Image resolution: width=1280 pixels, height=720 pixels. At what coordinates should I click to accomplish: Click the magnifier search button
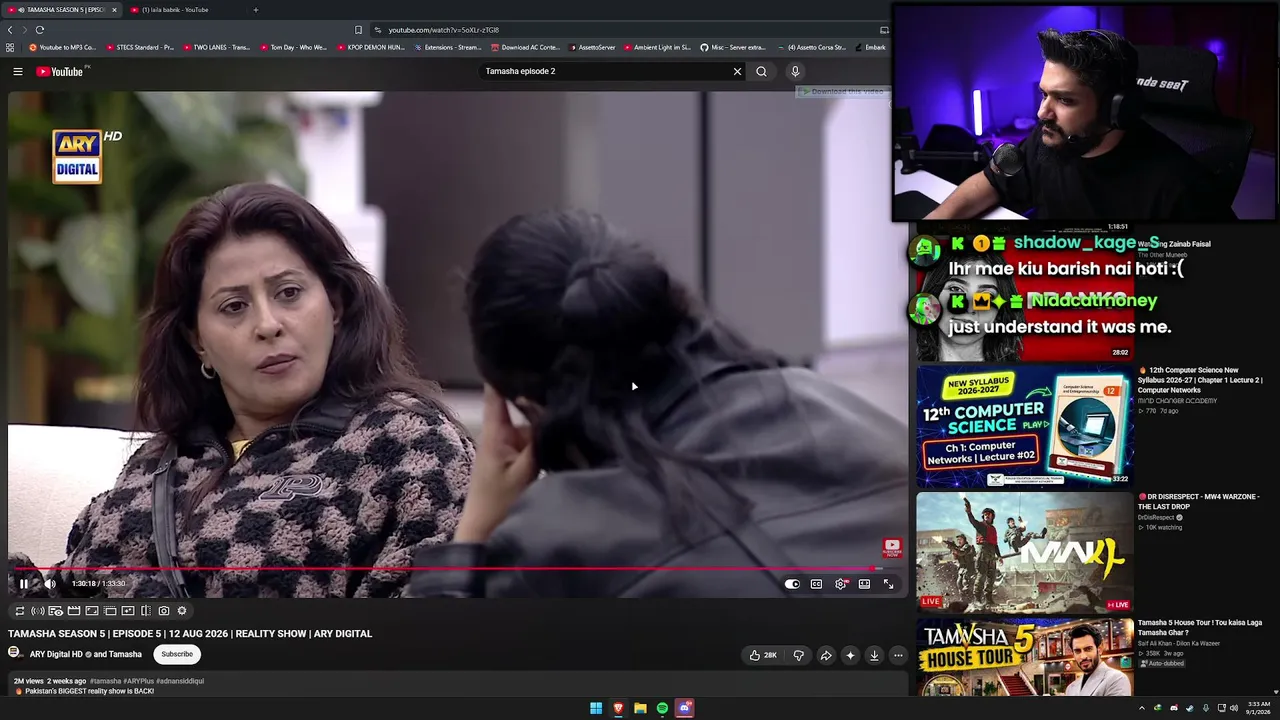(x=761, y=71)
